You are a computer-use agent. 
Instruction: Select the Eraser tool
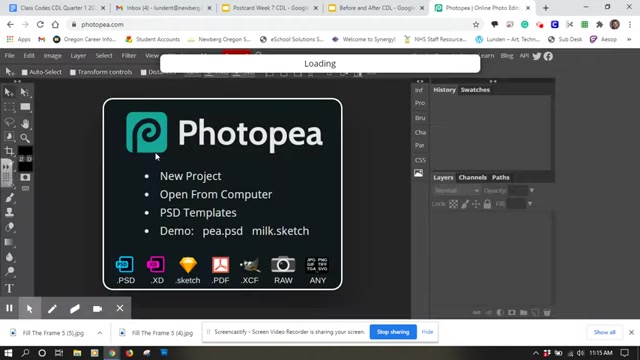click(x=9, y=227)
